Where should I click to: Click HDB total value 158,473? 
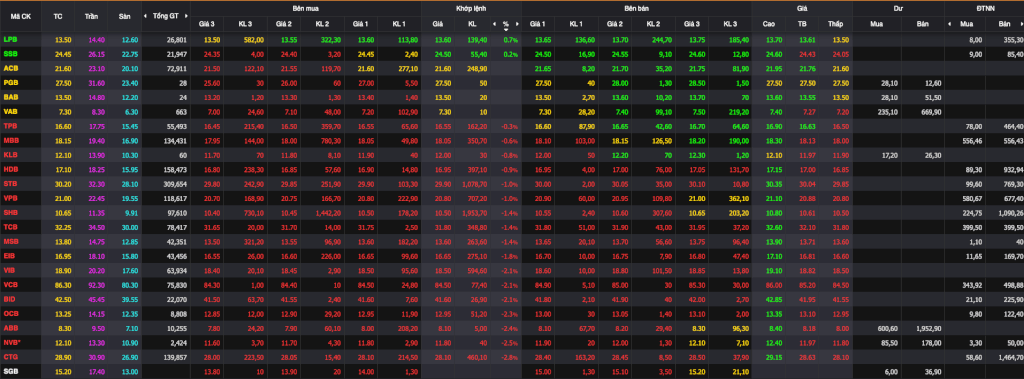175,169
